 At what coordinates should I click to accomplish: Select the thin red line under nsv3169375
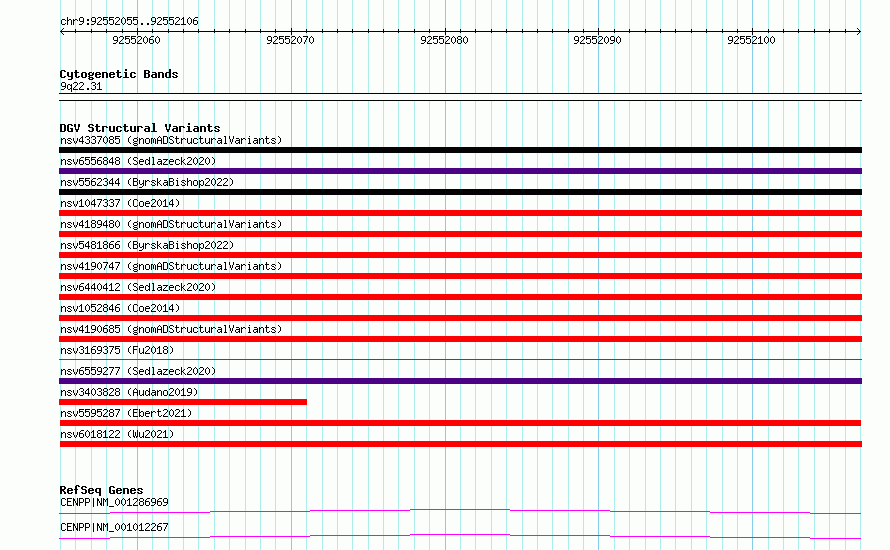[x=460, y=359]
